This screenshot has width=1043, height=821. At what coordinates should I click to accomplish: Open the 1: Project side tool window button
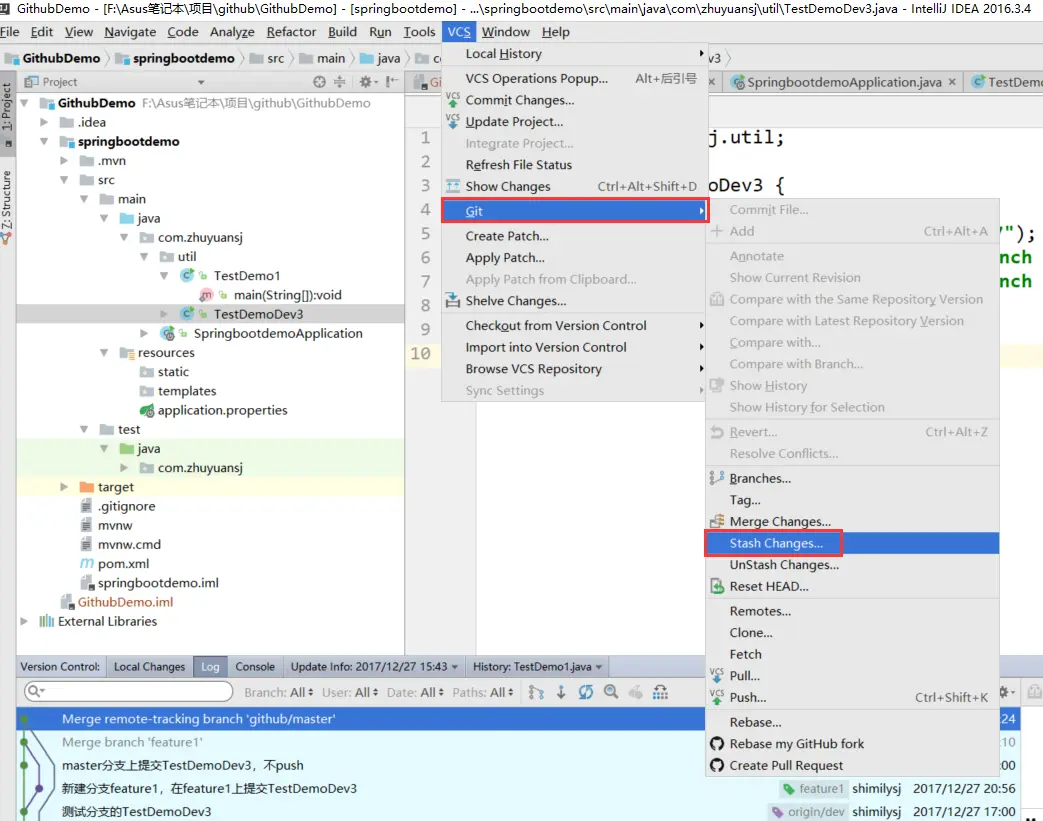[7, 114]
